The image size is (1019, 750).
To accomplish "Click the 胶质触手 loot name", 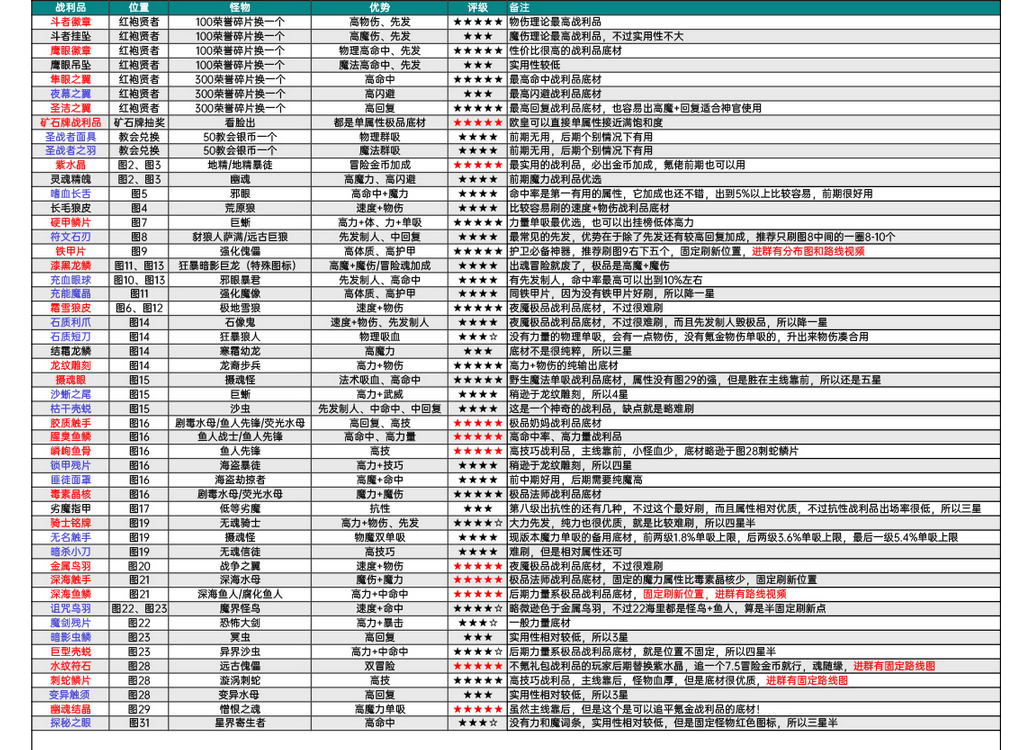I will [70, 422].
